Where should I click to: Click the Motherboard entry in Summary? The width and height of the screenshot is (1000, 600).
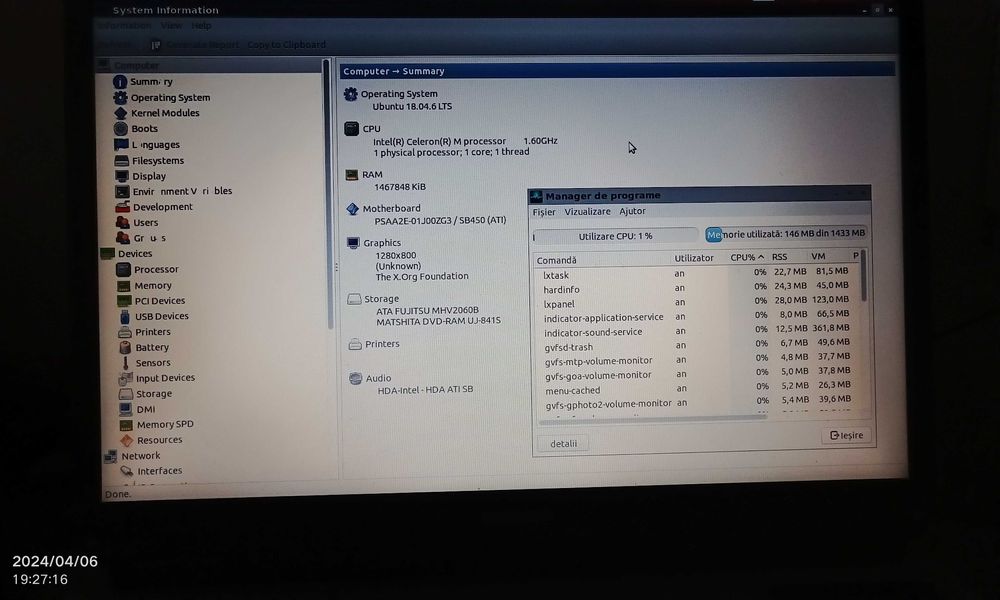click(392, 209)
